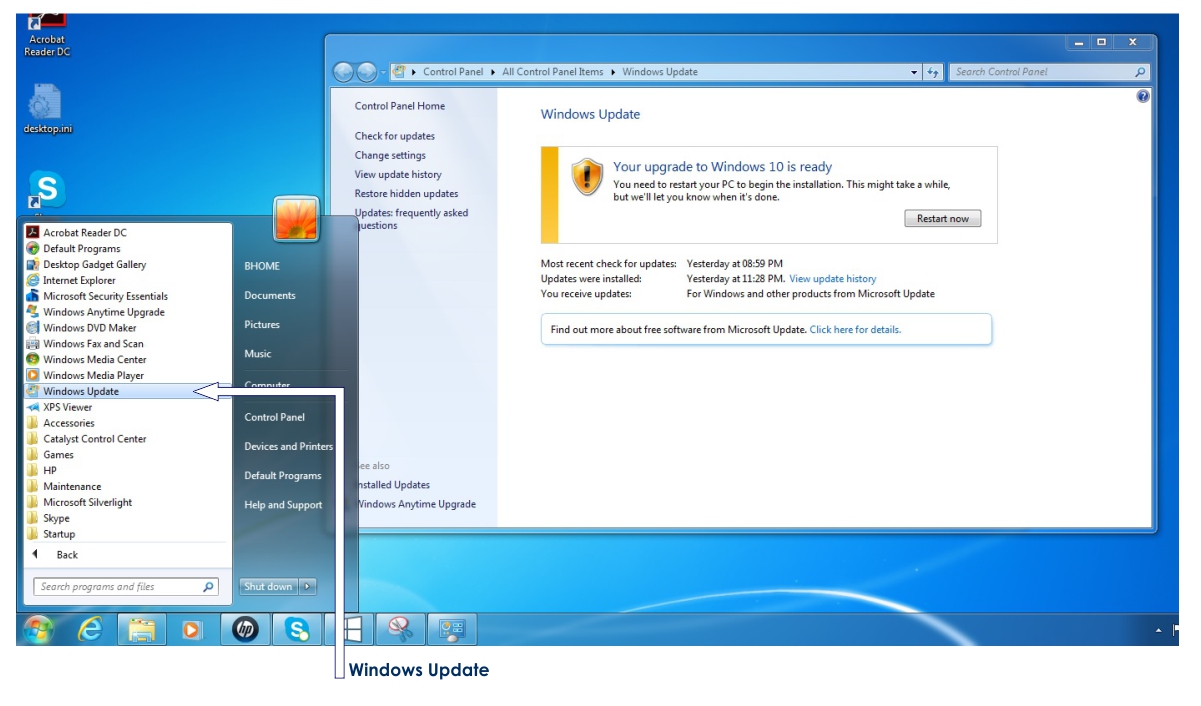Open the Windows Update help icon

[1143, 96]
